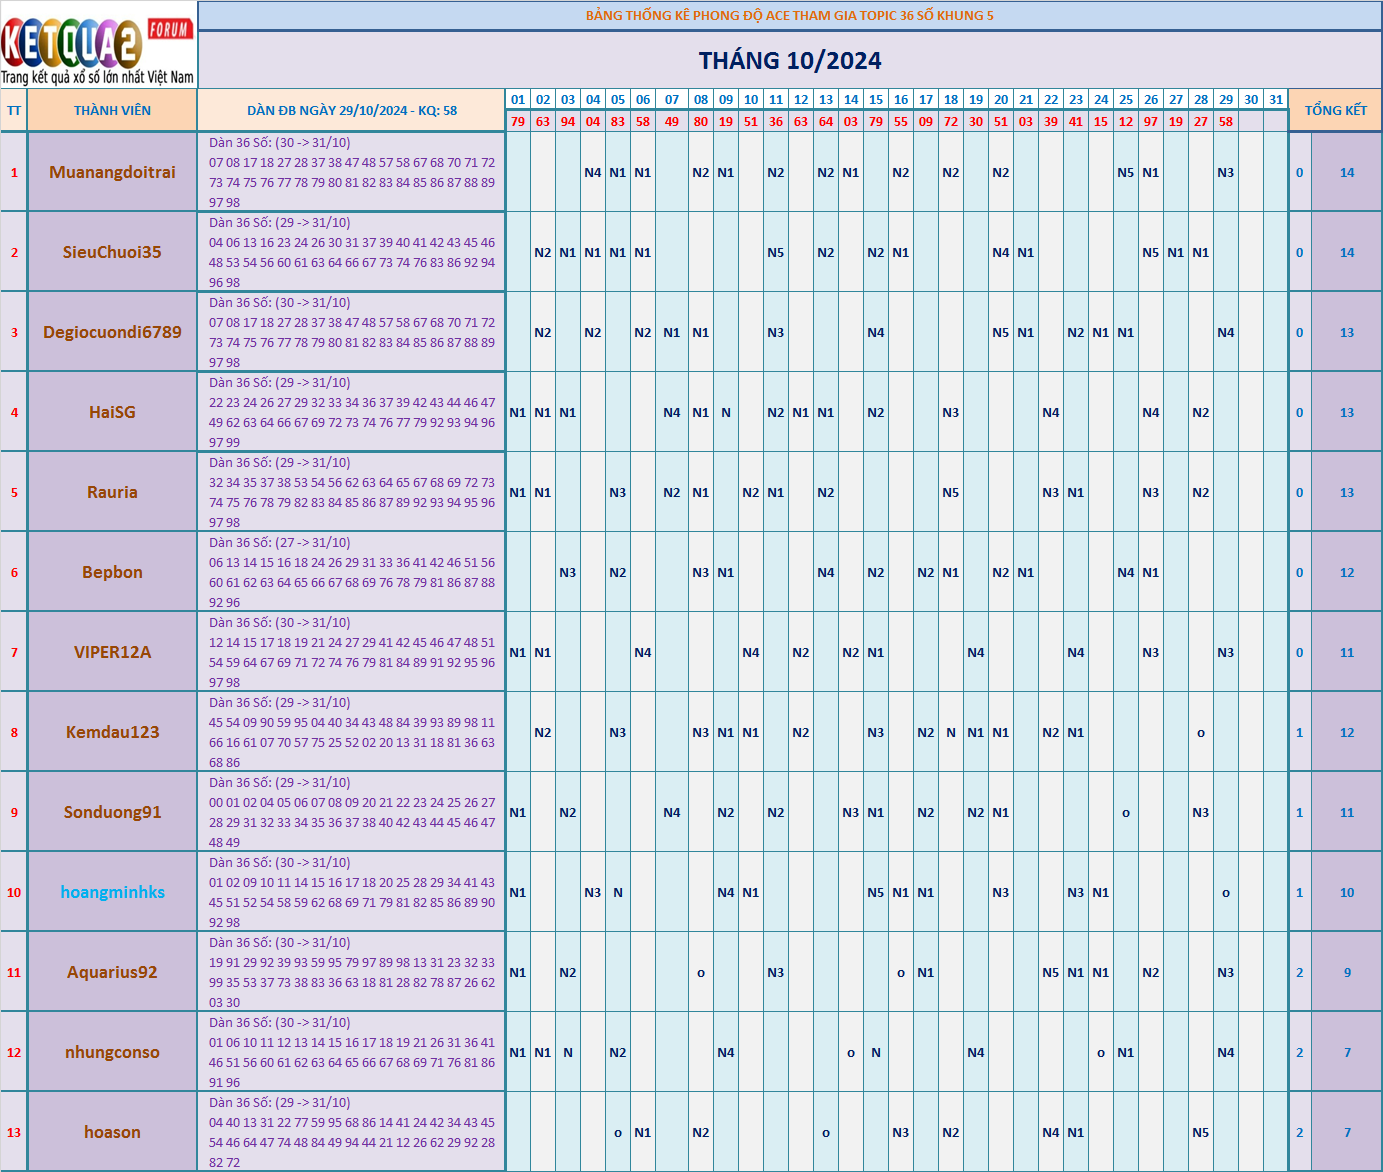1383x1172 pixels.
Task: Click the THÀNH VIÊN column header
Action: pyautogui.click(x=112, y=111)
